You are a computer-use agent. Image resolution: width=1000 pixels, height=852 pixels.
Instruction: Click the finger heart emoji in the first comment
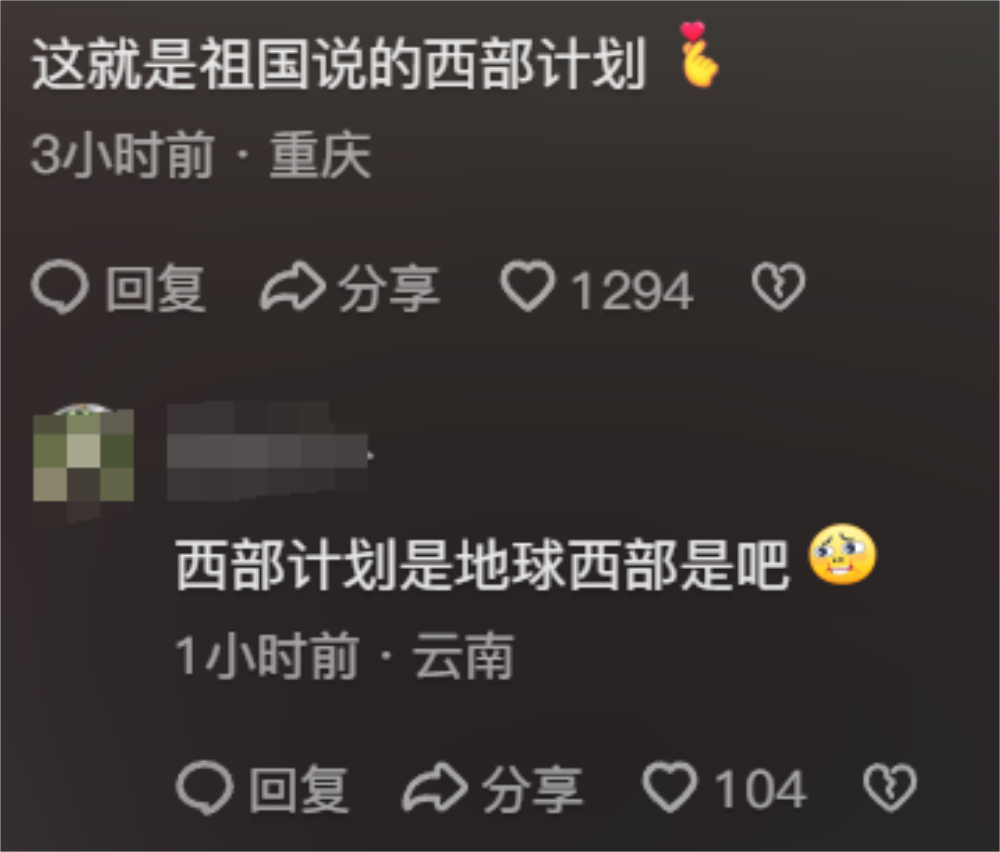(x=698, y=55)
